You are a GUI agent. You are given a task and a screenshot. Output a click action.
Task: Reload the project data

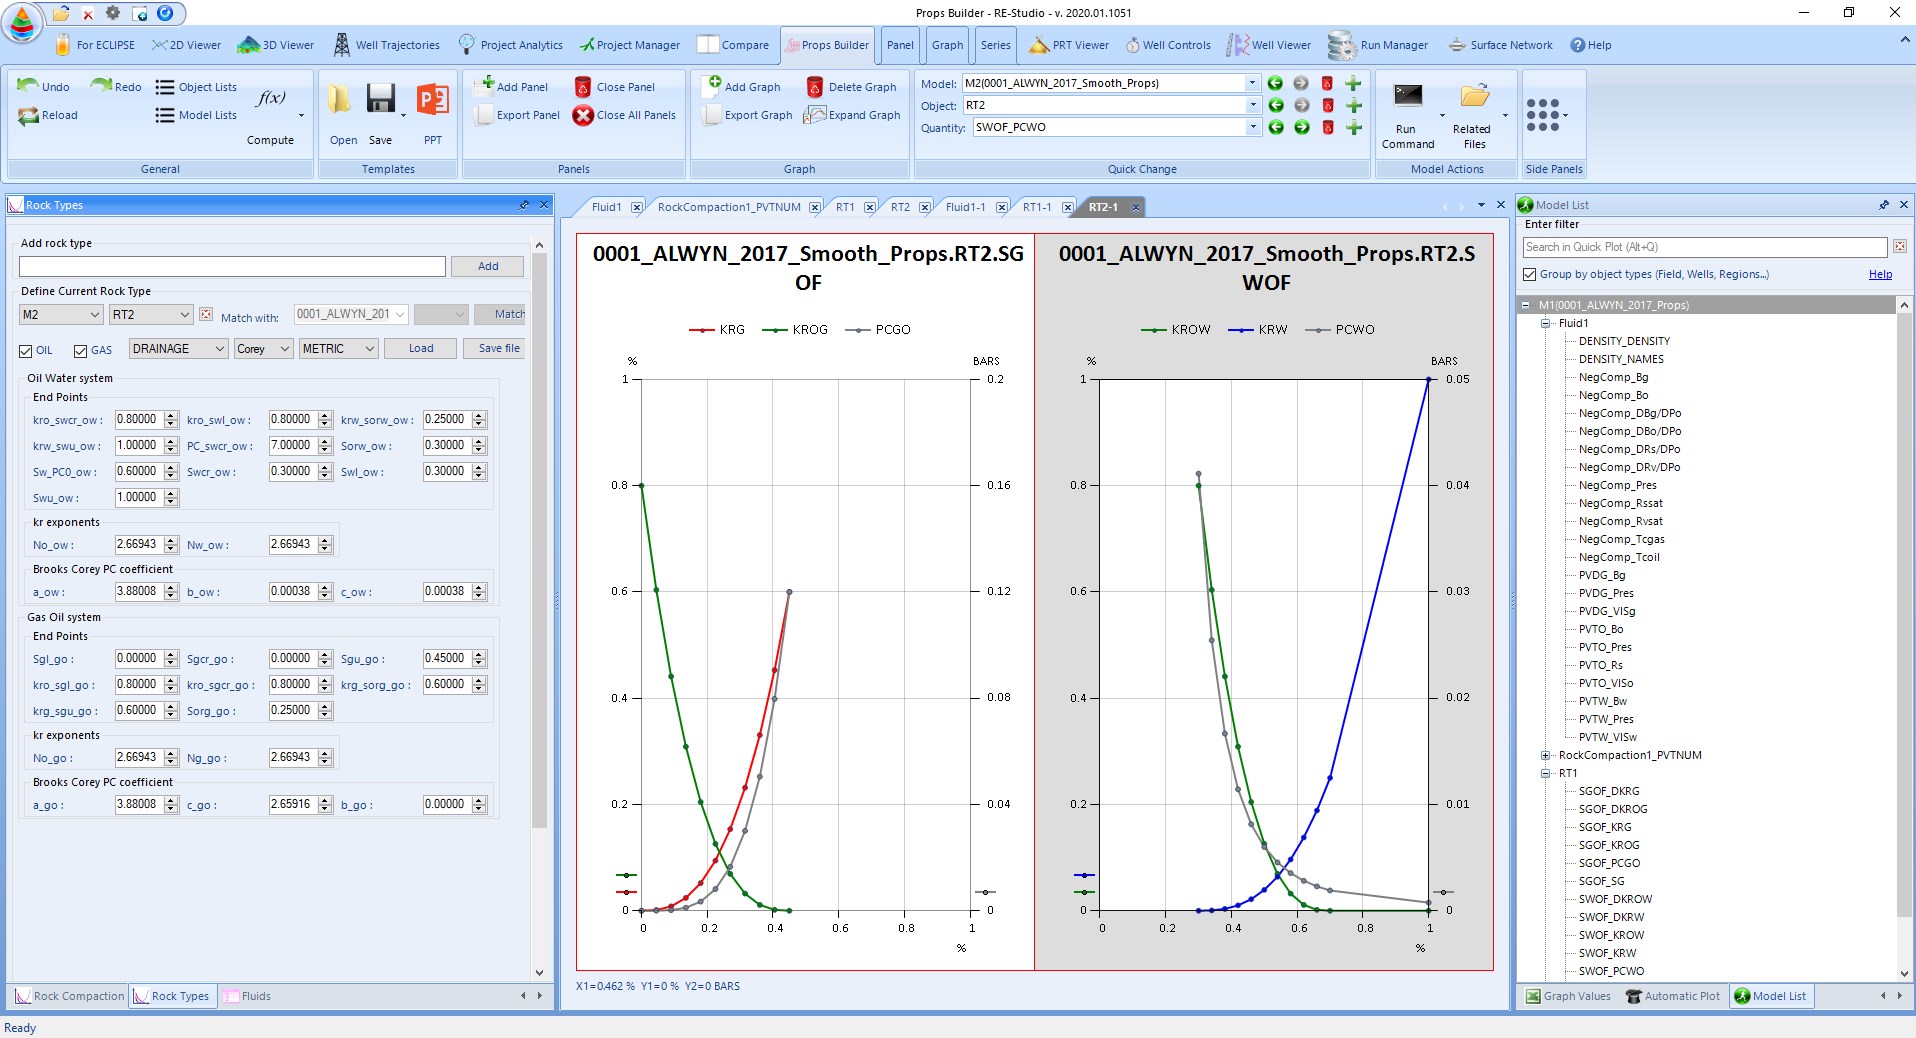pyautogui.click(x=47, y=115)
